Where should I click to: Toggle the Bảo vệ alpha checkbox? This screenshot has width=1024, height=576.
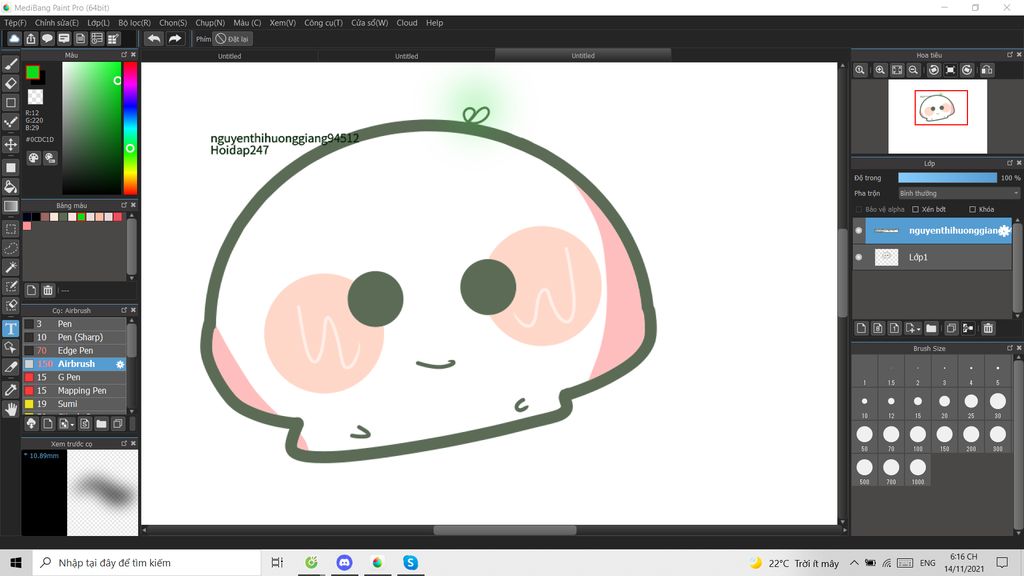pos(859,210)
